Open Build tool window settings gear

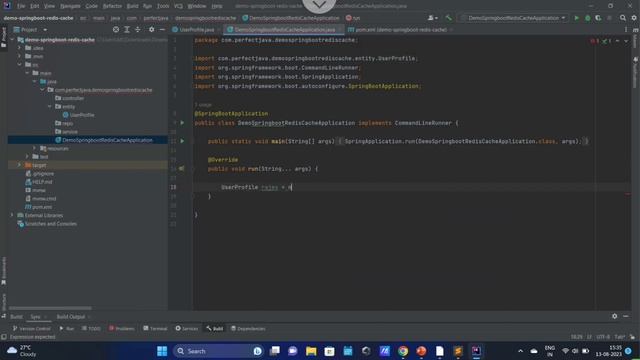pos(614,316)
